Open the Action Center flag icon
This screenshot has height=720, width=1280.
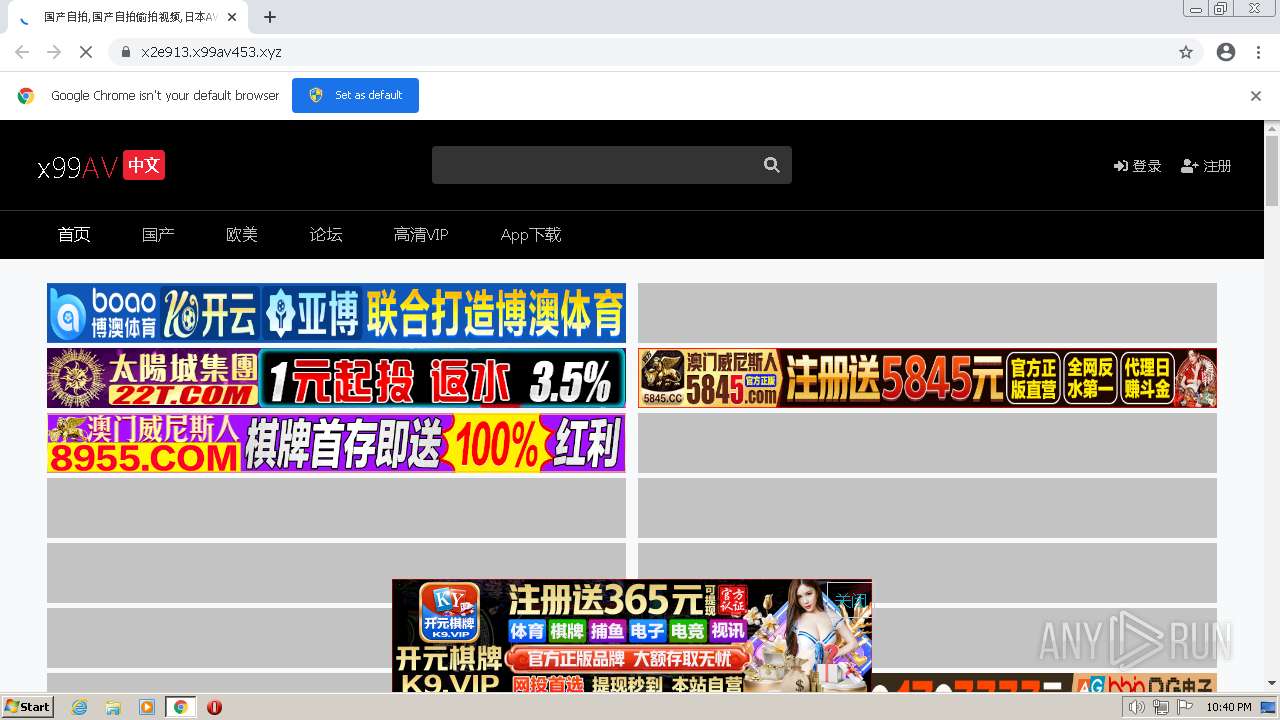point(1185,707)
